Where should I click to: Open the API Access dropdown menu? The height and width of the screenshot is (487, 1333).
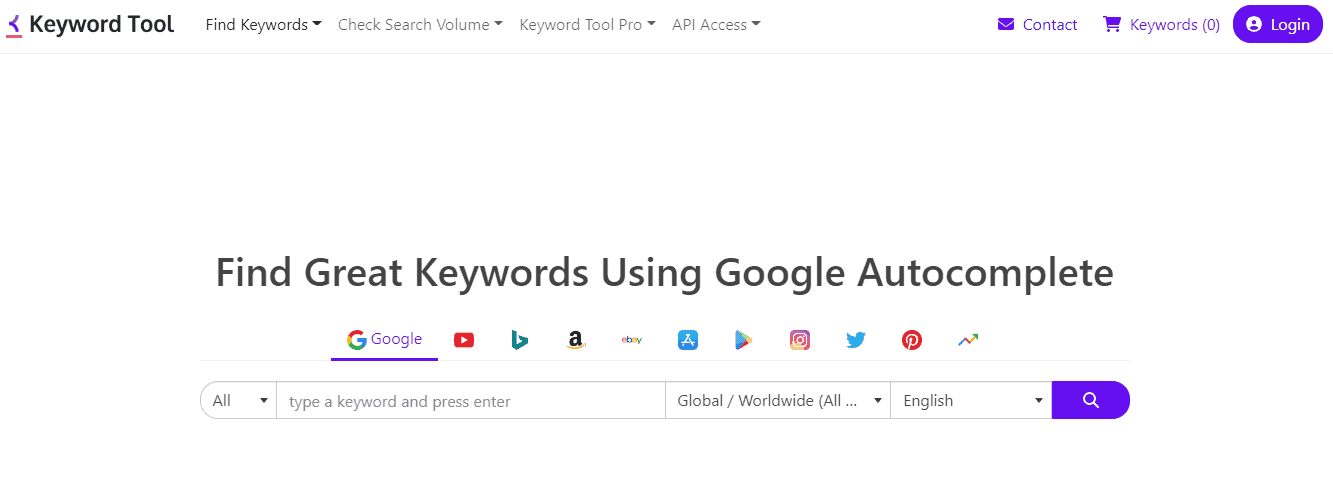coord(716,25)
